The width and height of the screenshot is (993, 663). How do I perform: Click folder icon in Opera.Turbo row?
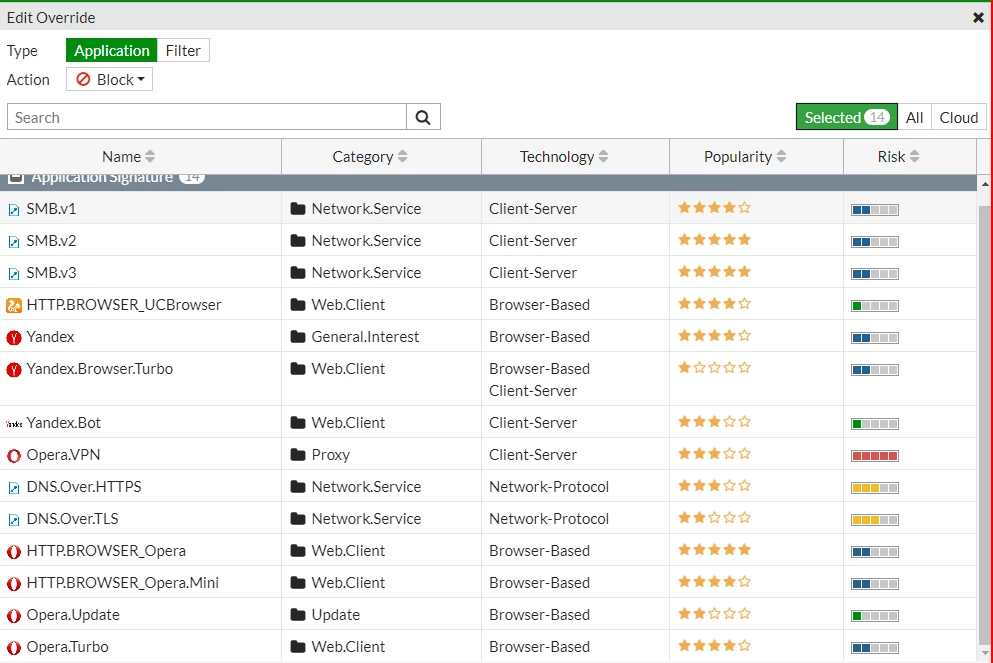click(x=298, y=647)
